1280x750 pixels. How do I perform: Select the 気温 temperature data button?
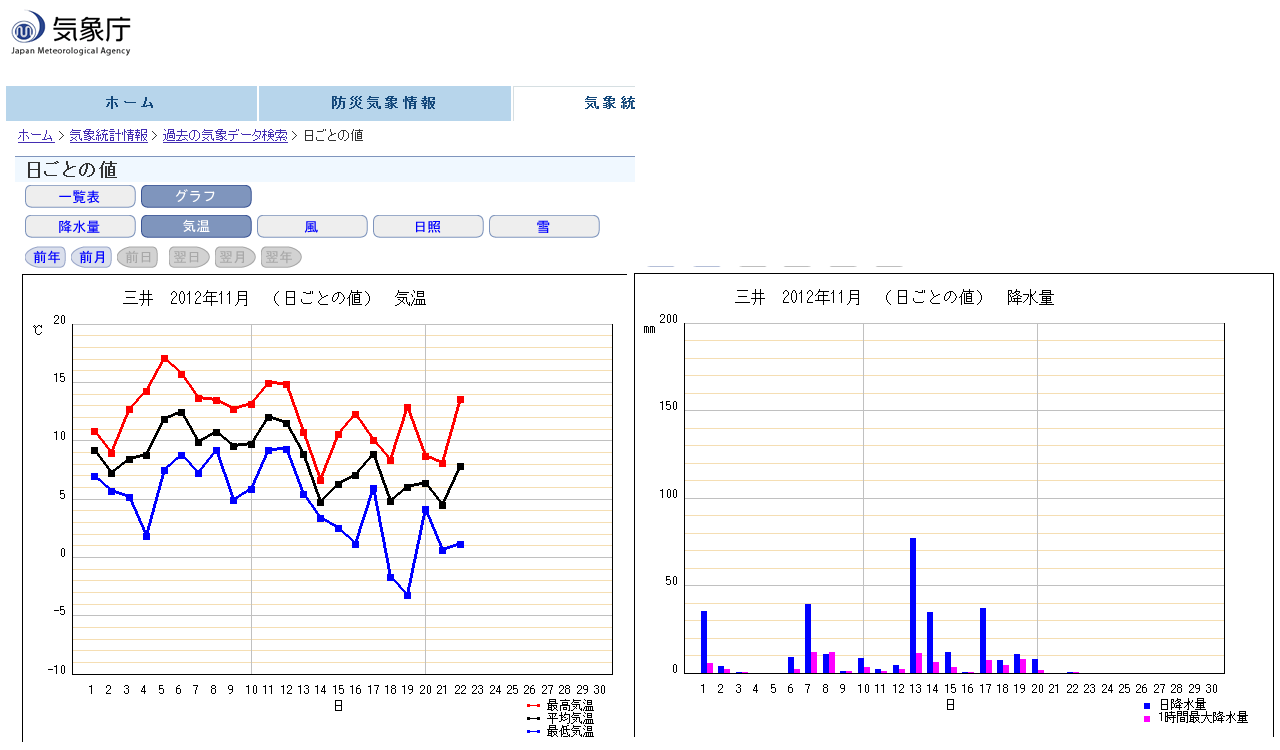[196, 226]
